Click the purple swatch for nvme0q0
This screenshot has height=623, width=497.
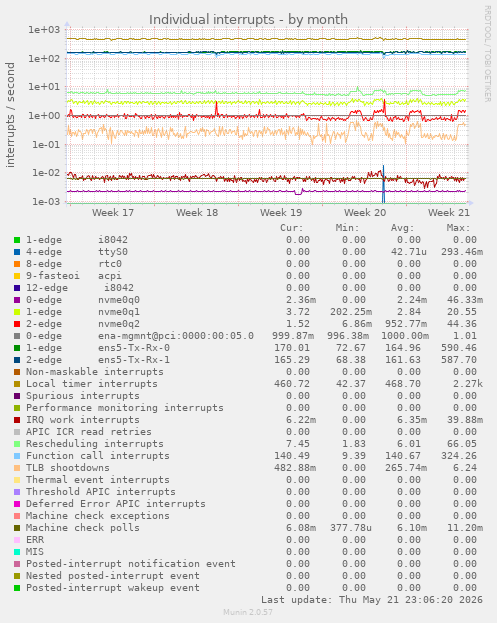coord(17,300)
